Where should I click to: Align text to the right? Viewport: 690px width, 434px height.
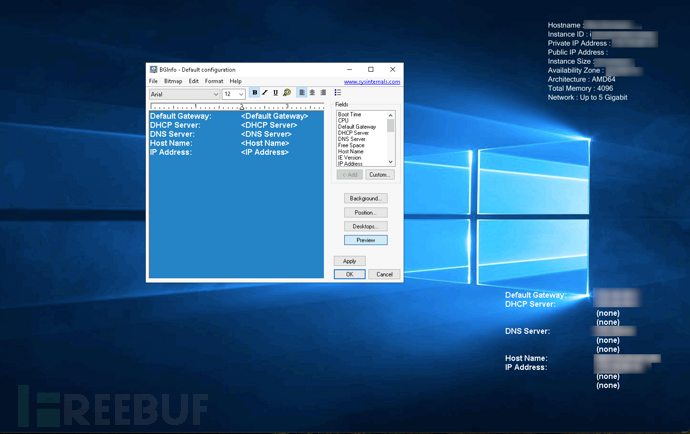coord(323,93)
